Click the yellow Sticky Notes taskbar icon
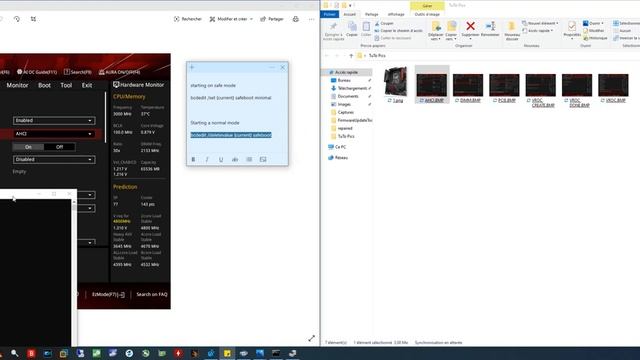The width and height of the screenshot is (640, 360). click(227, 353)
